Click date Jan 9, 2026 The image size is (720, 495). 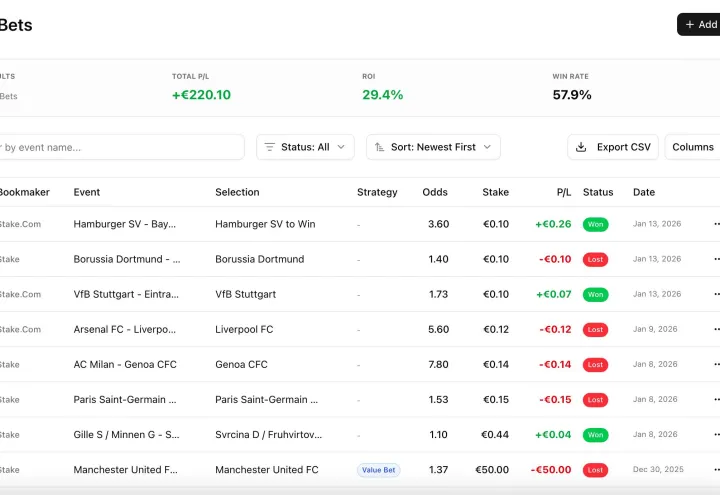[655, 329]
